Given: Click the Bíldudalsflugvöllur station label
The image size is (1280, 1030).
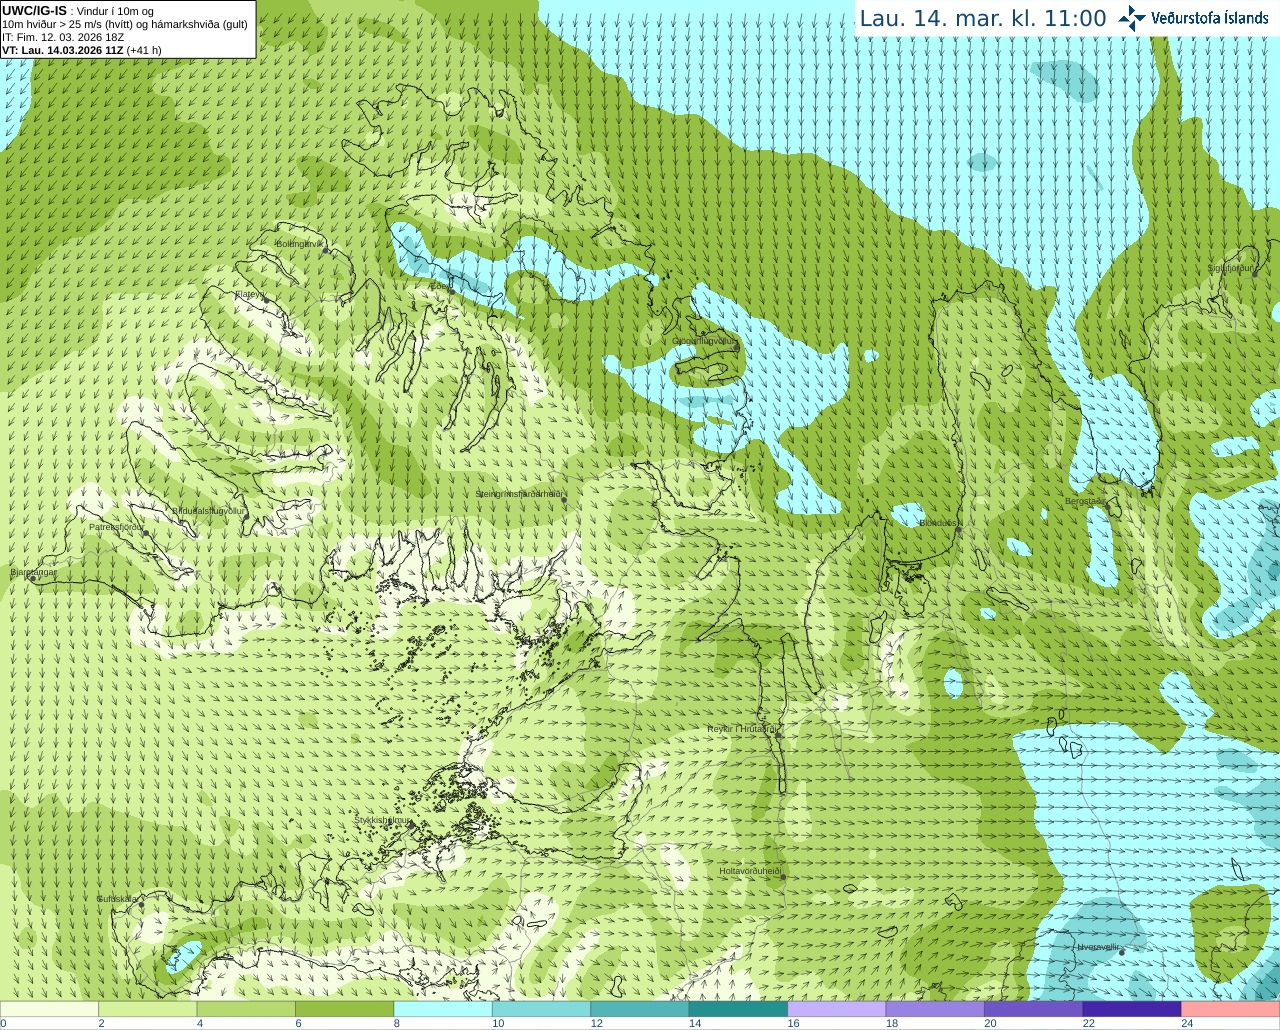Looking at the screenshot, I should click(209, 510).
